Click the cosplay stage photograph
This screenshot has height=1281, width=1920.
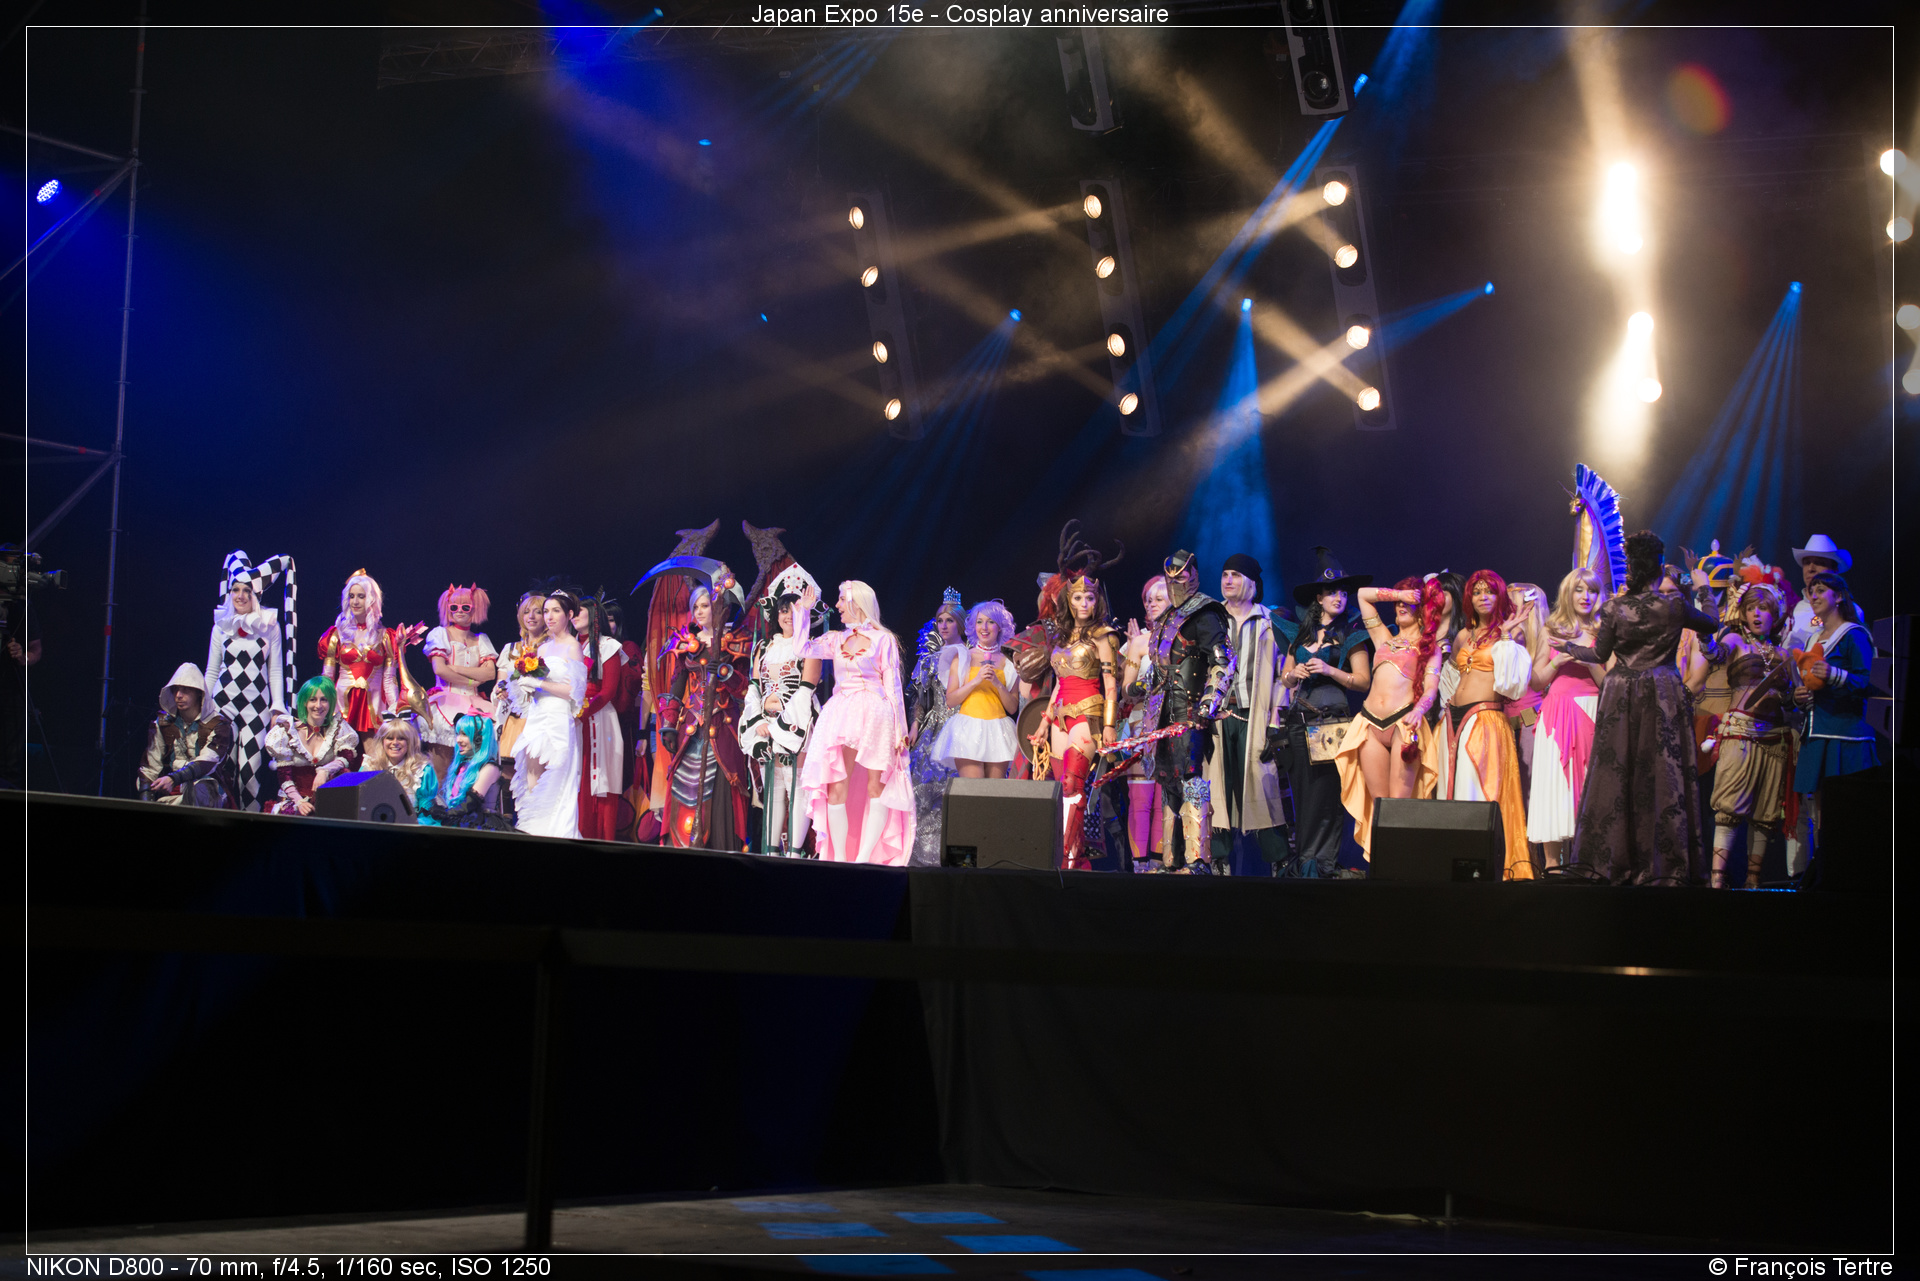tap(960, 640)
